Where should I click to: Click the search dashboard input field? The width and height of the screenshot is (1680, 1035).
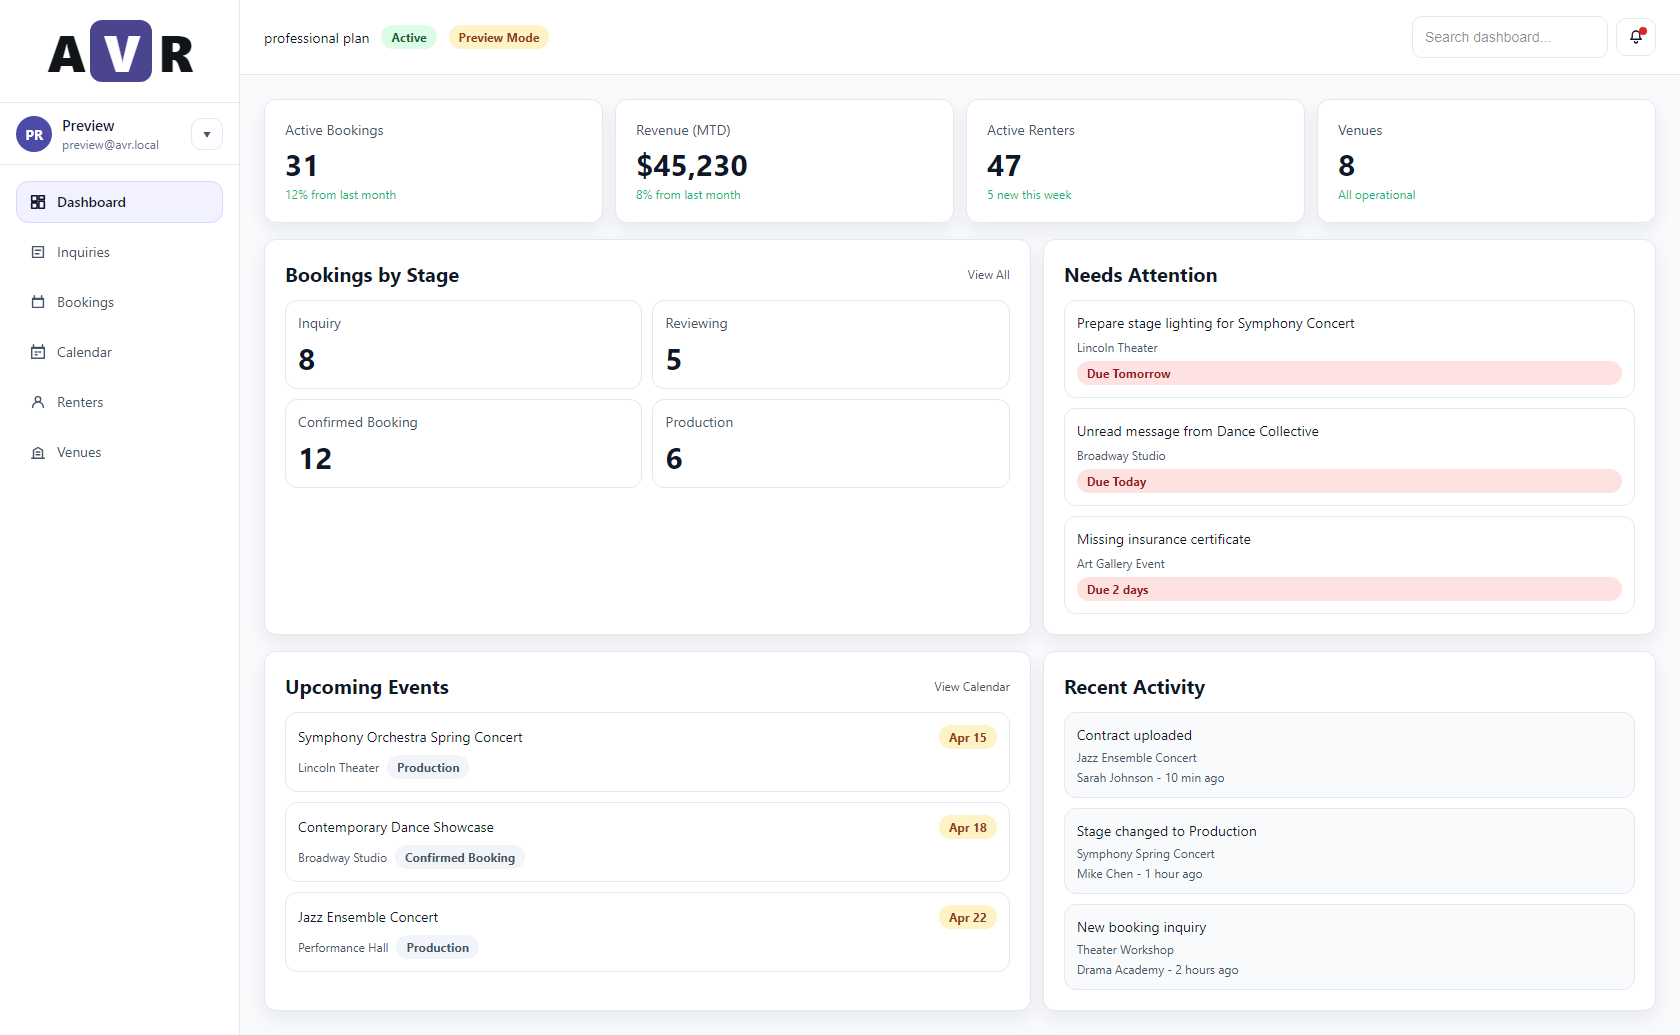[1509, 36]
